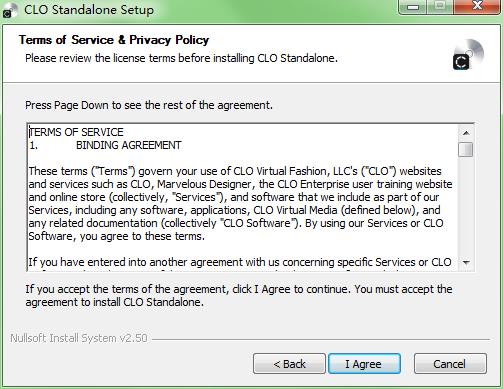Accept the terms with I Agree button

click(x=364, y=364)
